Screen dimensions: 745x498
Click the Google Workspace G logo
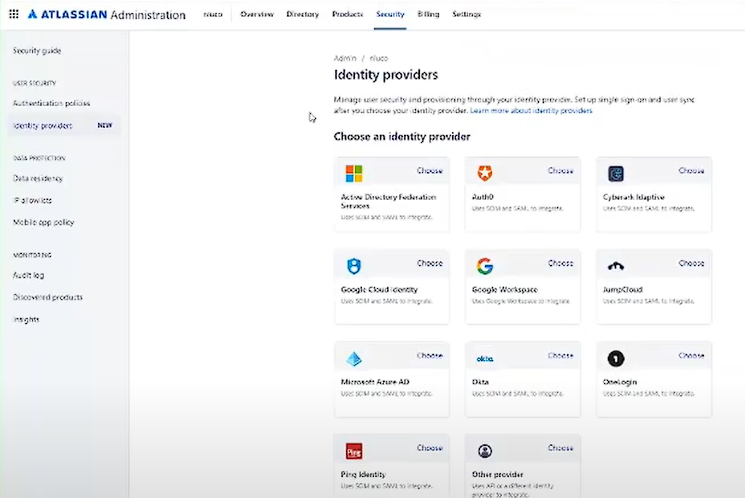coord(485,266)
